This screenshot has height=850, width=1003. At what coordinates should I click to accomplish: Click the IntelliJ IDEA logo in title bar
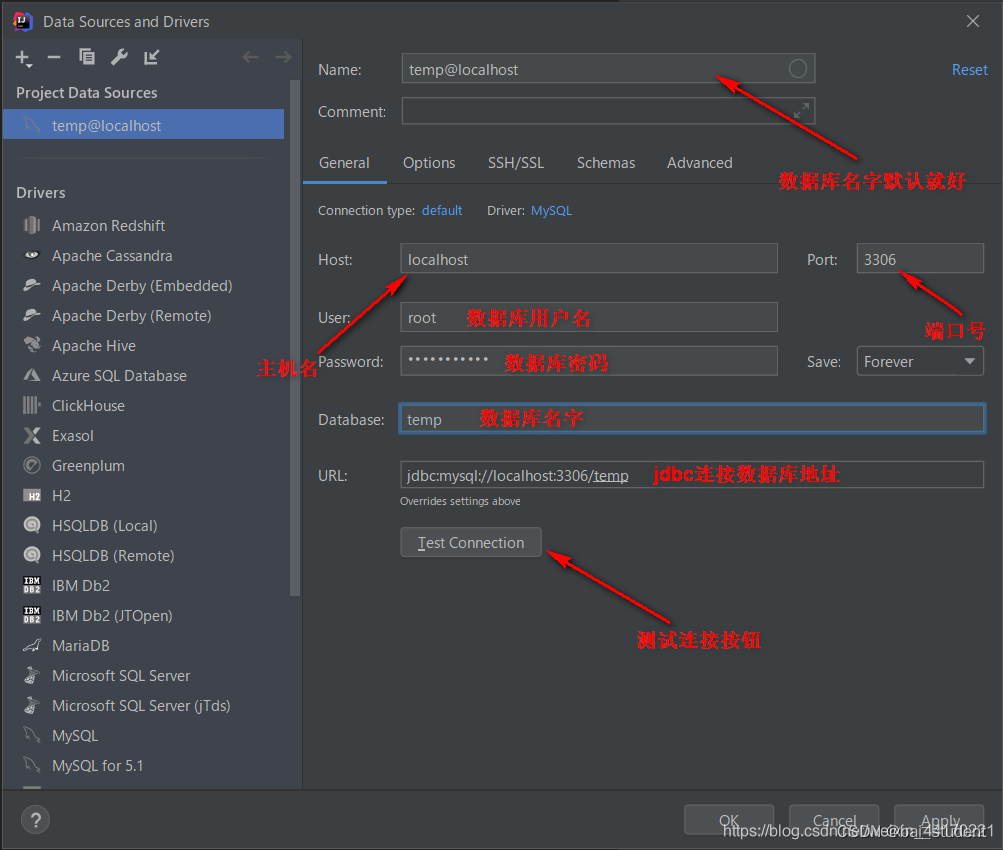[x=22, y=21]
